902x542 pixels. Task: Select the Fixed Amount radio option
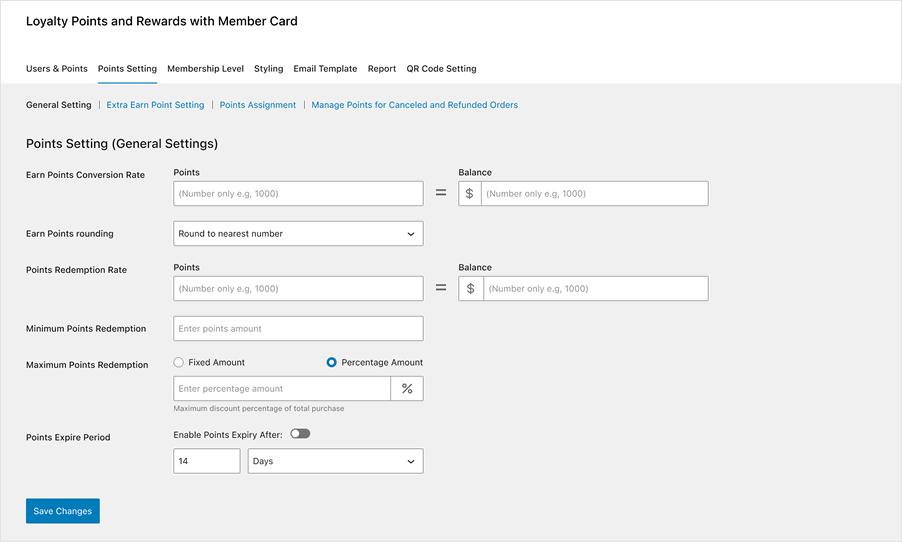(179, 362)
